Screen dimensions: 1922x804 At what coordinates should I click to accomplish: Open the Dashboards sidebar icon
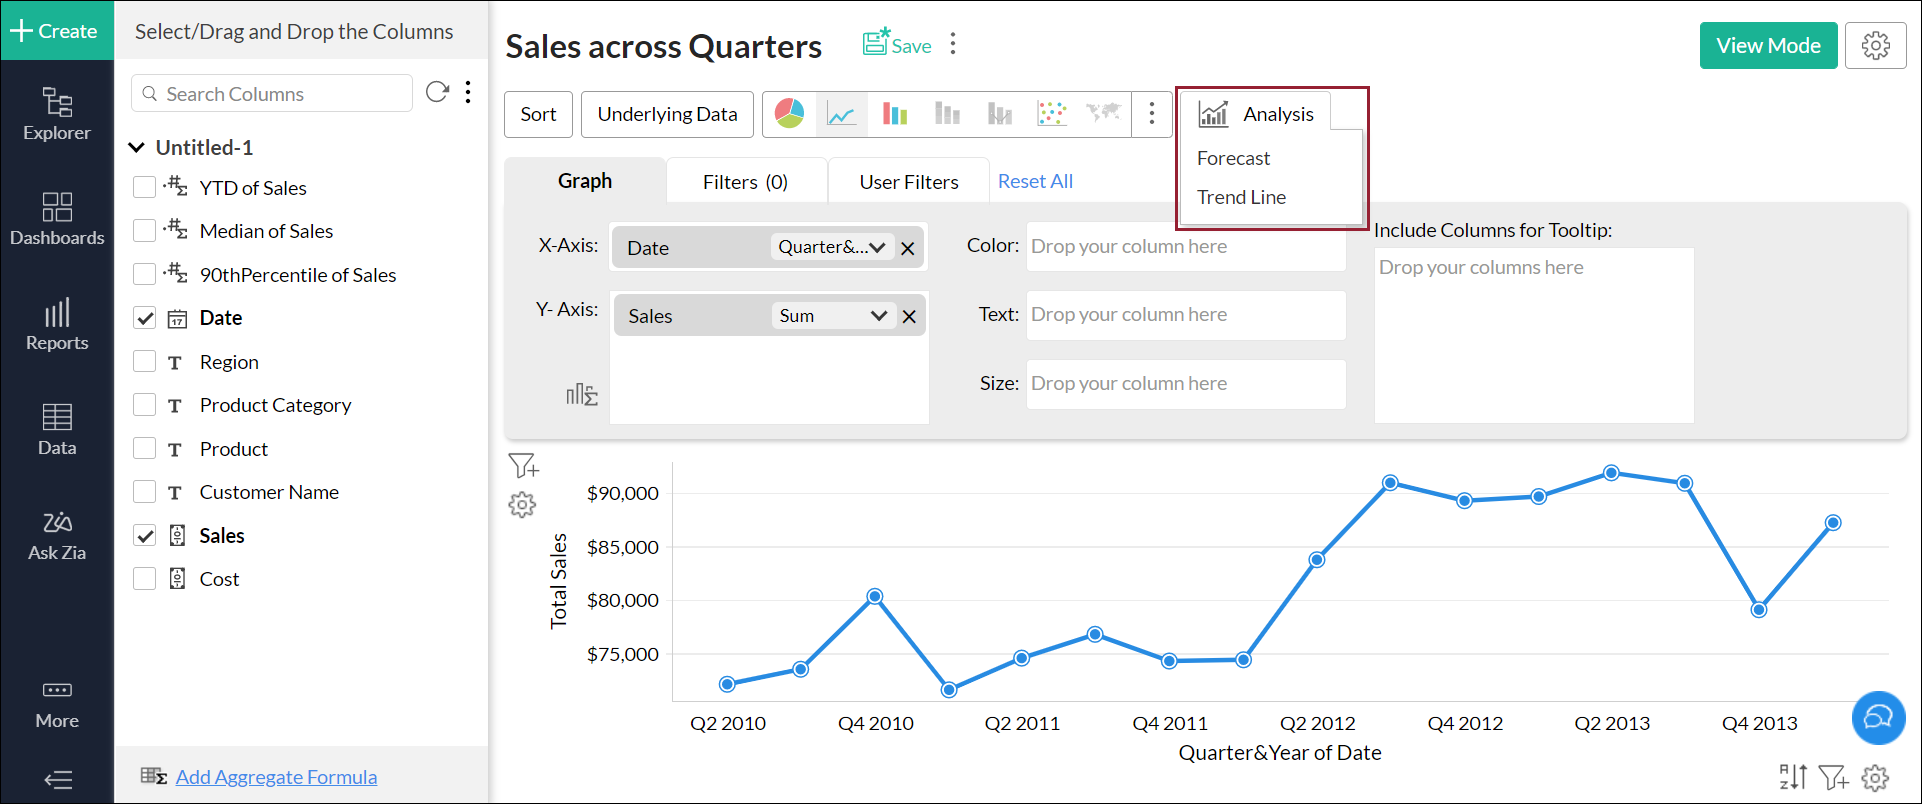57,219
